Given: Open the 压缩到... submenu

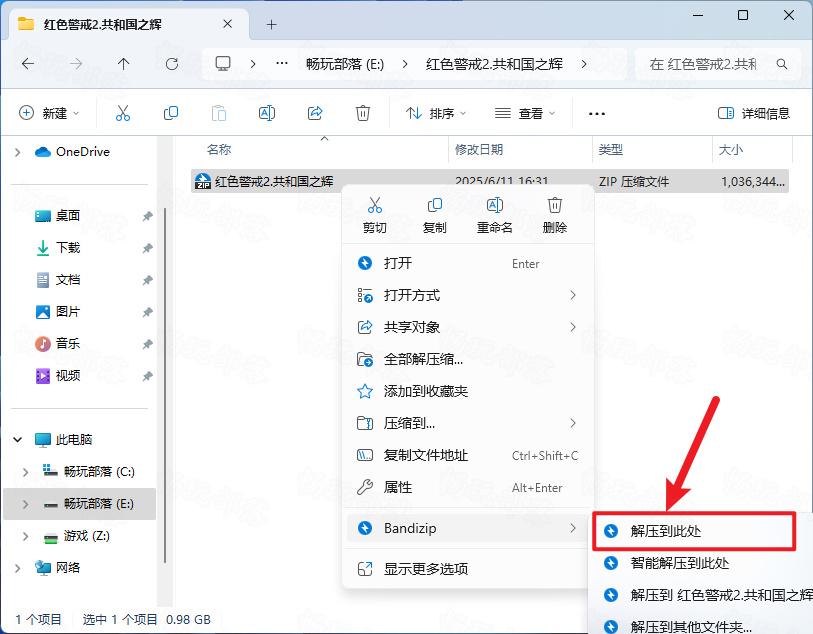Looking at the screenshot, I should [x=468, y=424].
